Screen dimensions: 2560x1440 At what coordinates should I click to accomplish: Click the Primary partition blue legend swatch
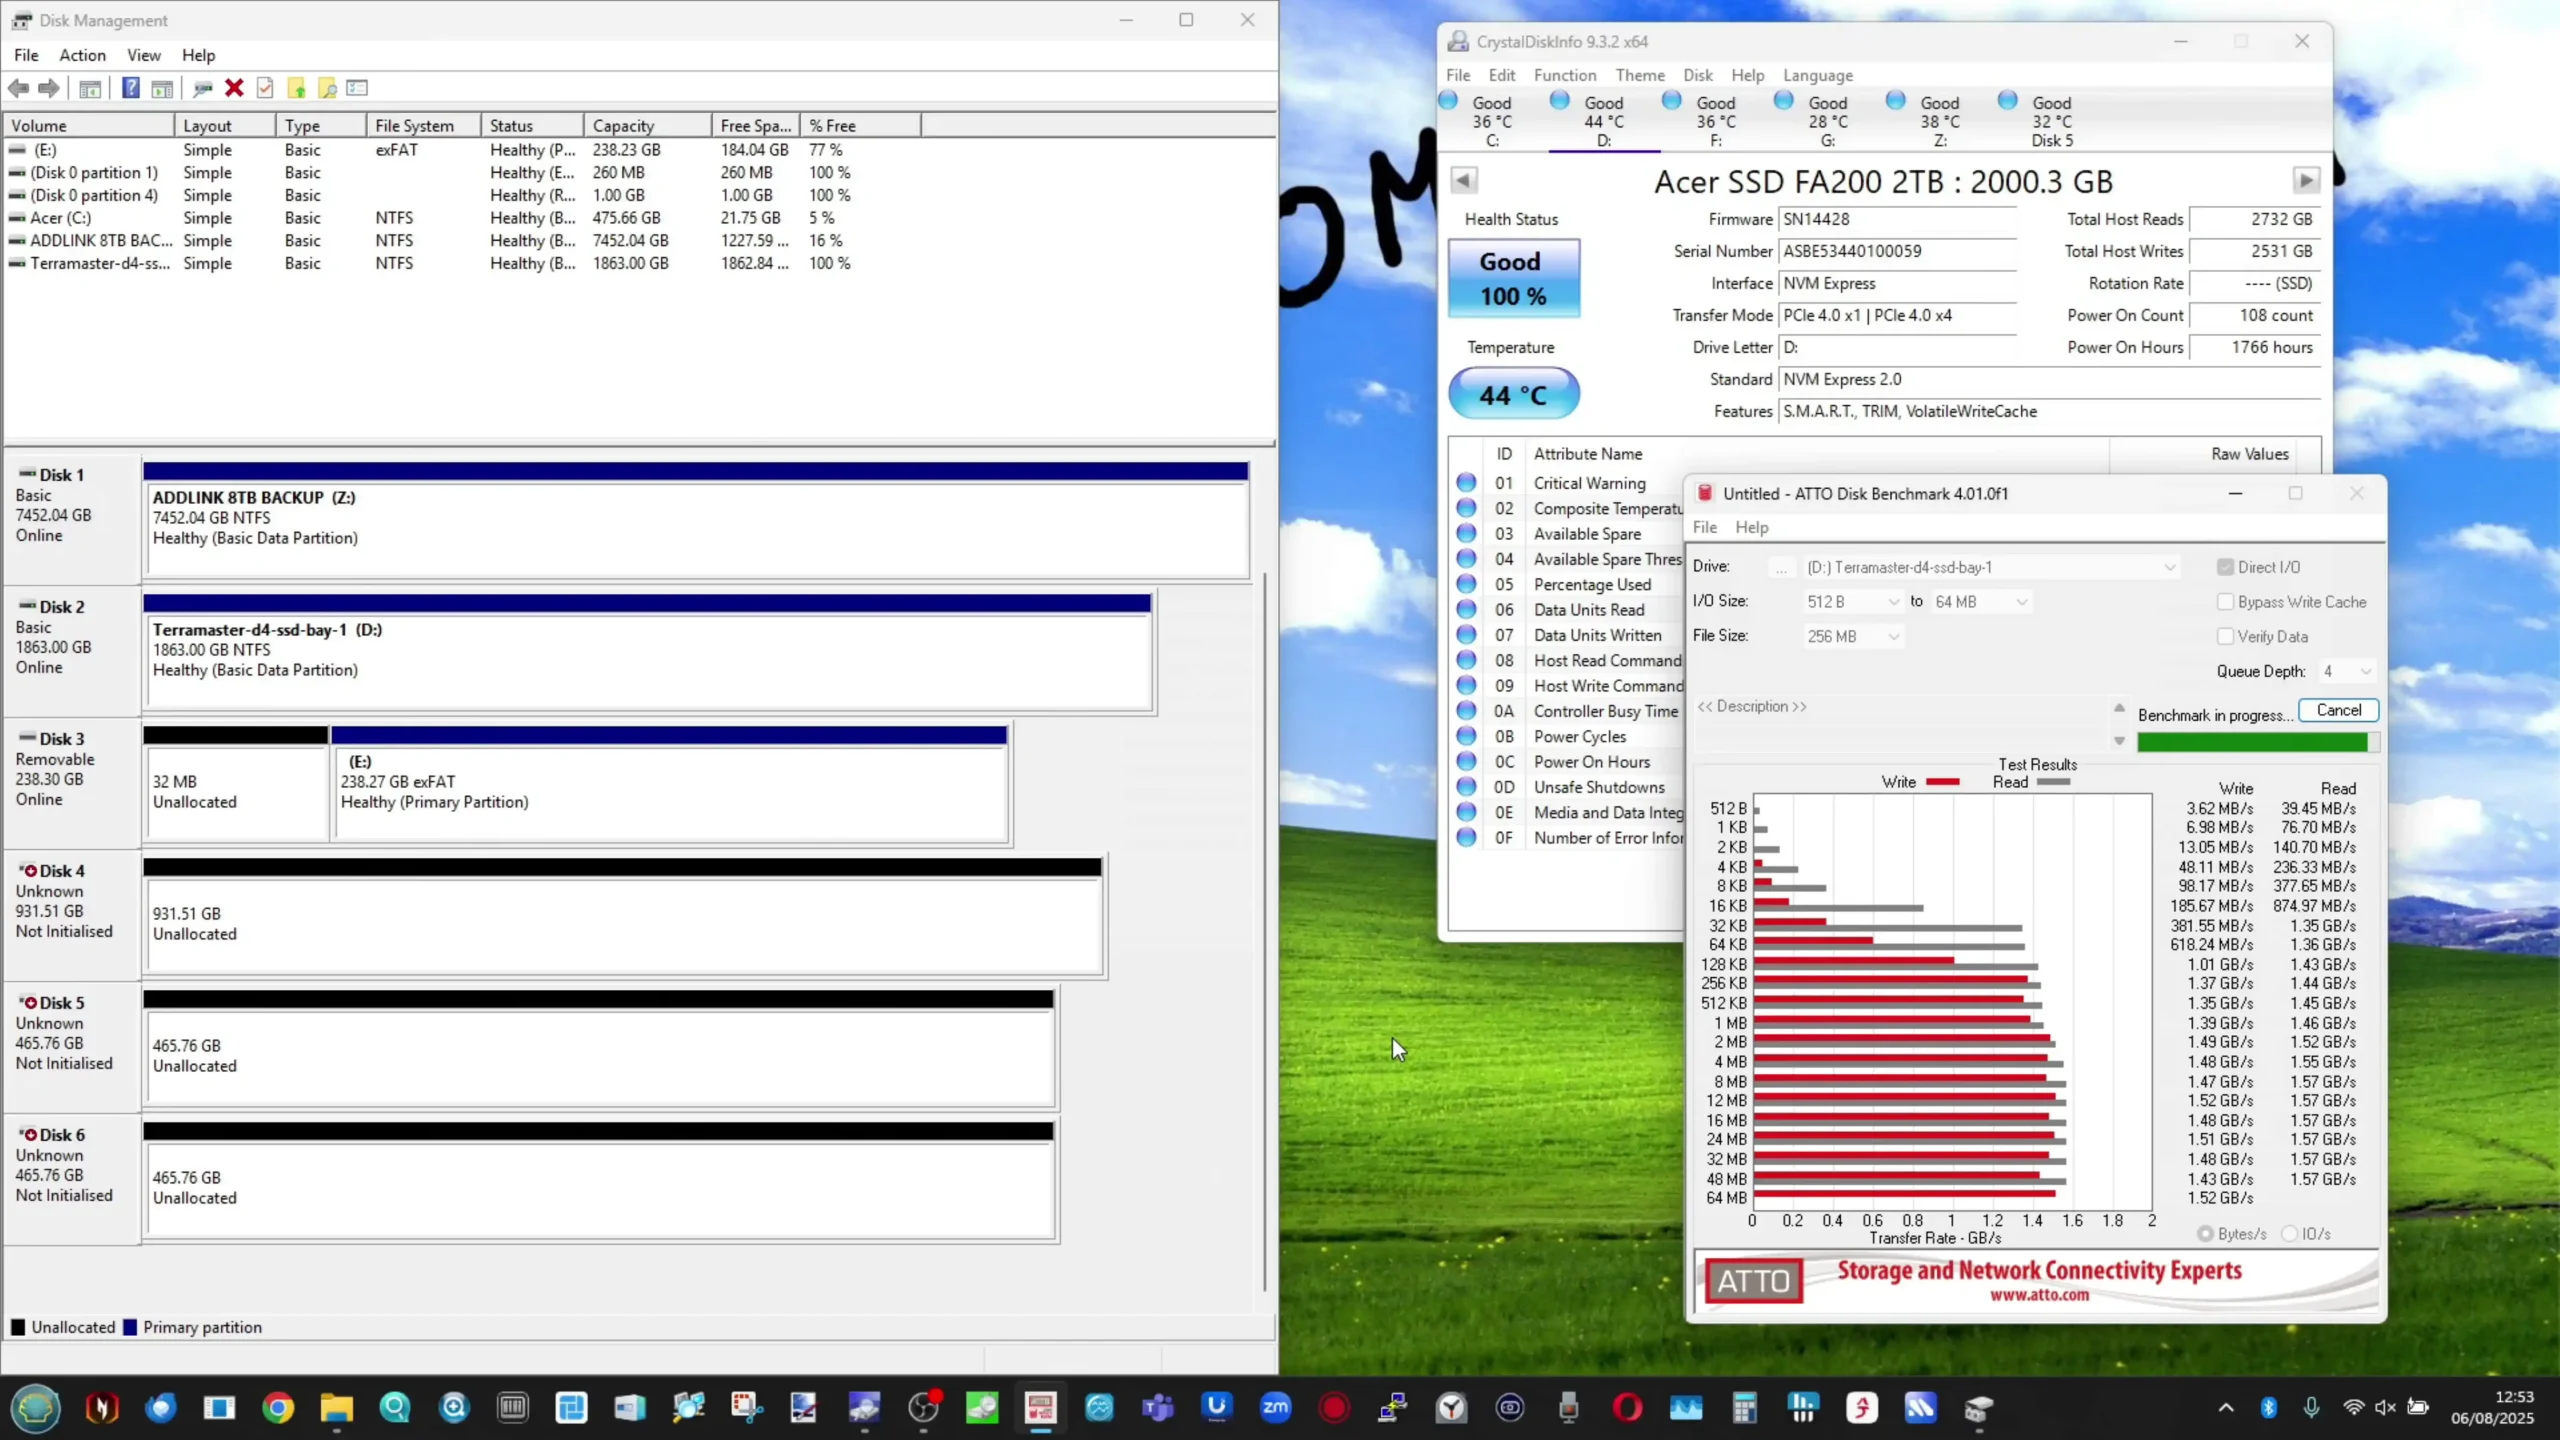tap(130, 1327)
